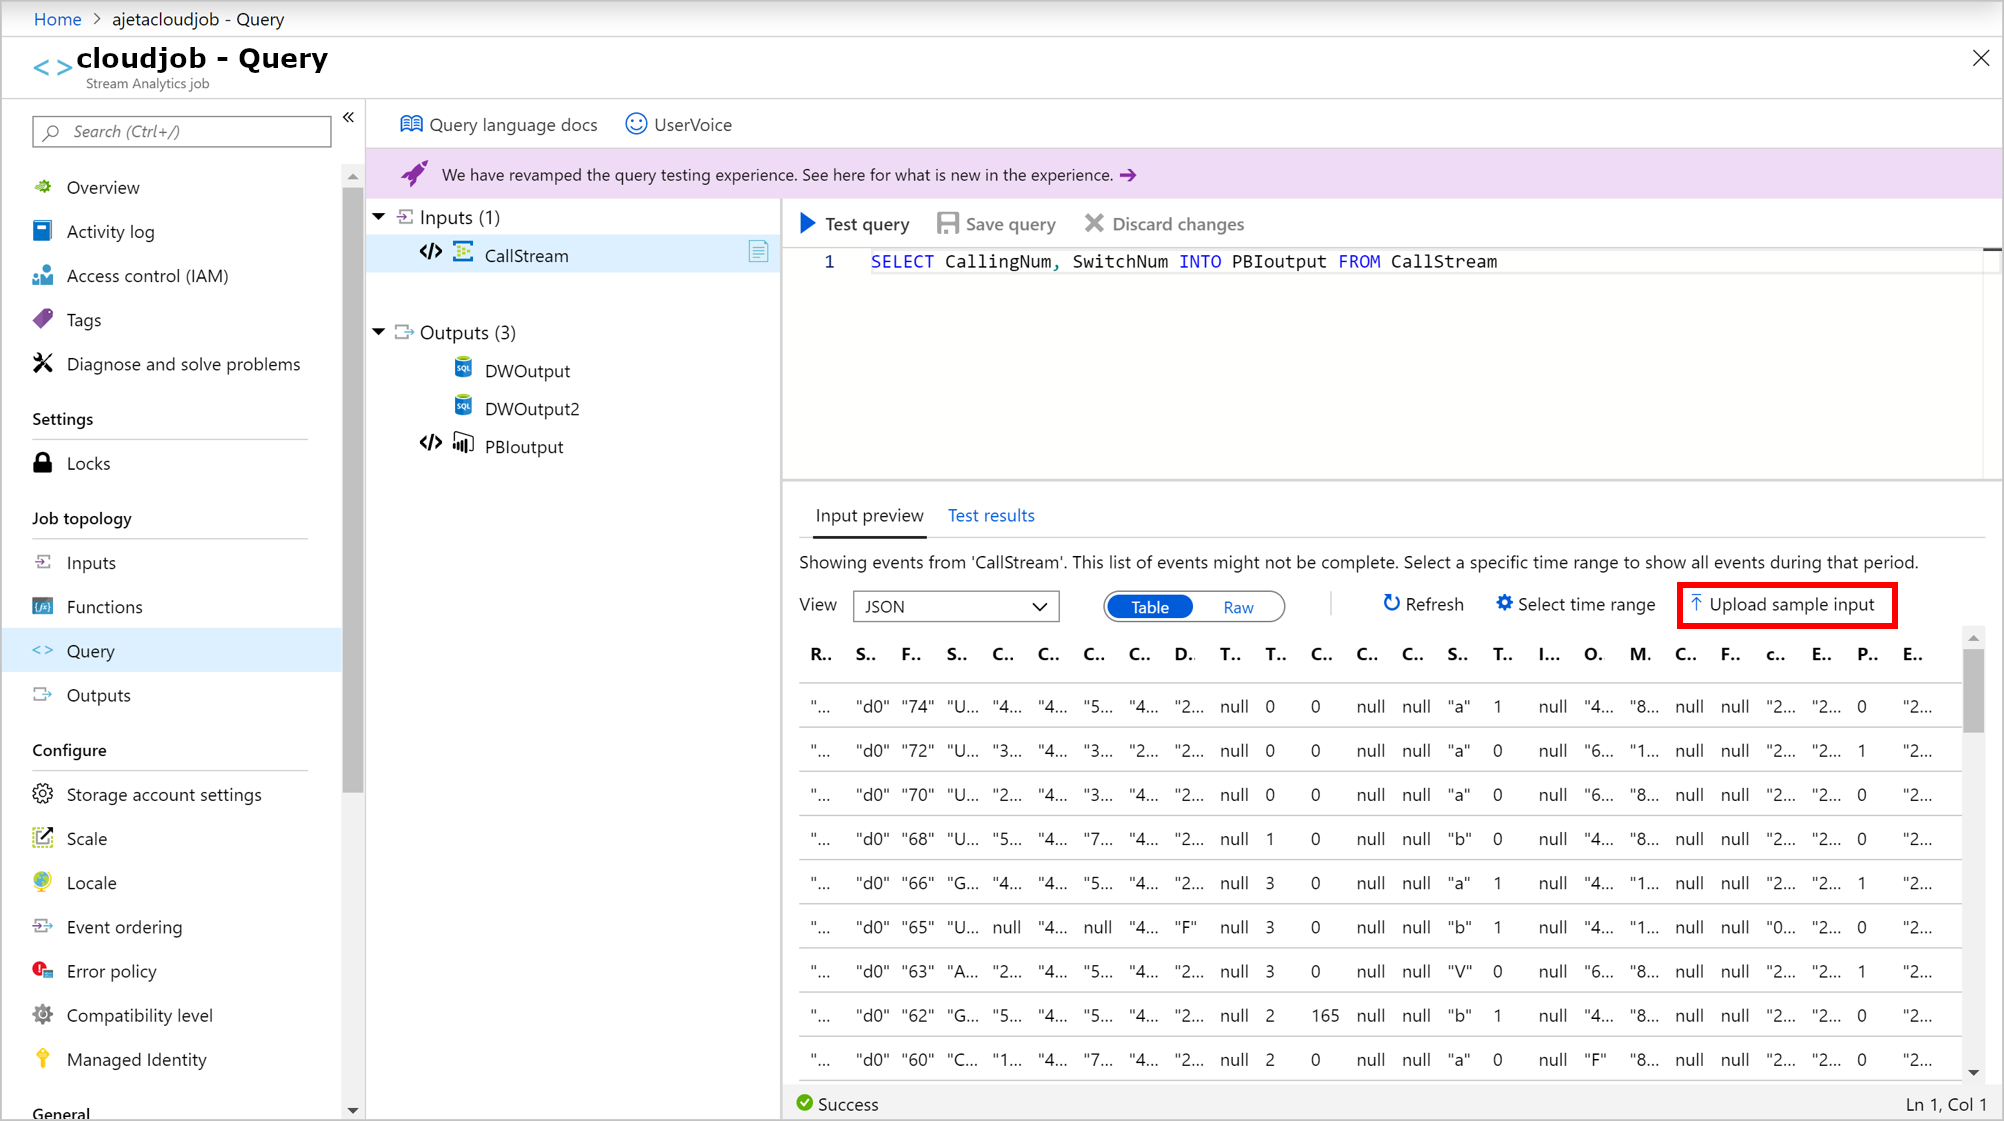Switch to Table view toggle
Viewport: 2004px width, 1121px height.
(x=1148, y=607)
